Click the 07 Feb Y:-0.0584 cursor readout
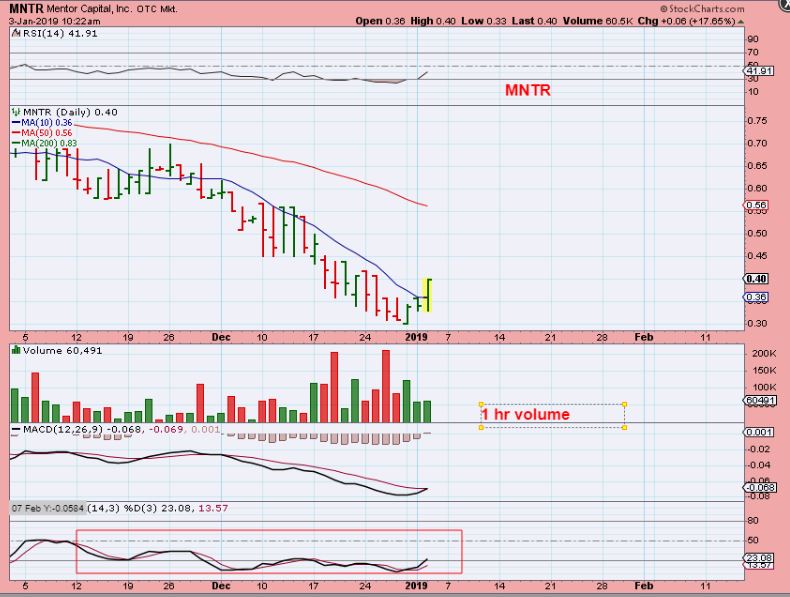Screen dimensions: 790x597 tap(48, 508)
